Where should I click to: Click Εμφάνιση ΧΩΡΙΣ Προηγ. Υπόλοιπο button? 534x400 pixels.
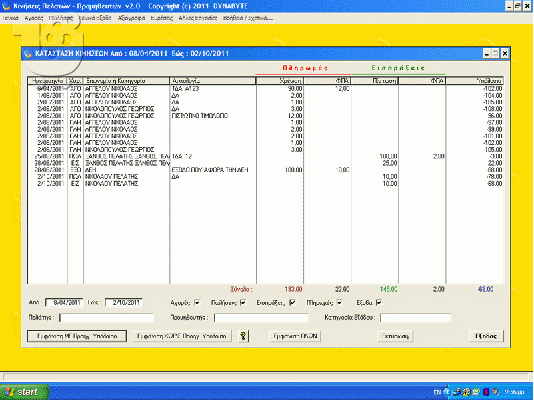coord(182,336)
